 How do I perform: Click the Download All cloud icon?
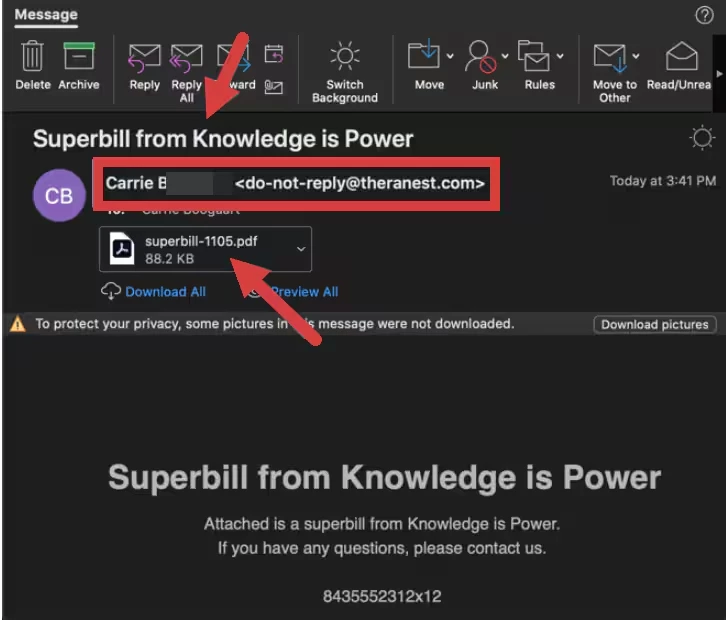pyautogui.click(x=111, y=292)
